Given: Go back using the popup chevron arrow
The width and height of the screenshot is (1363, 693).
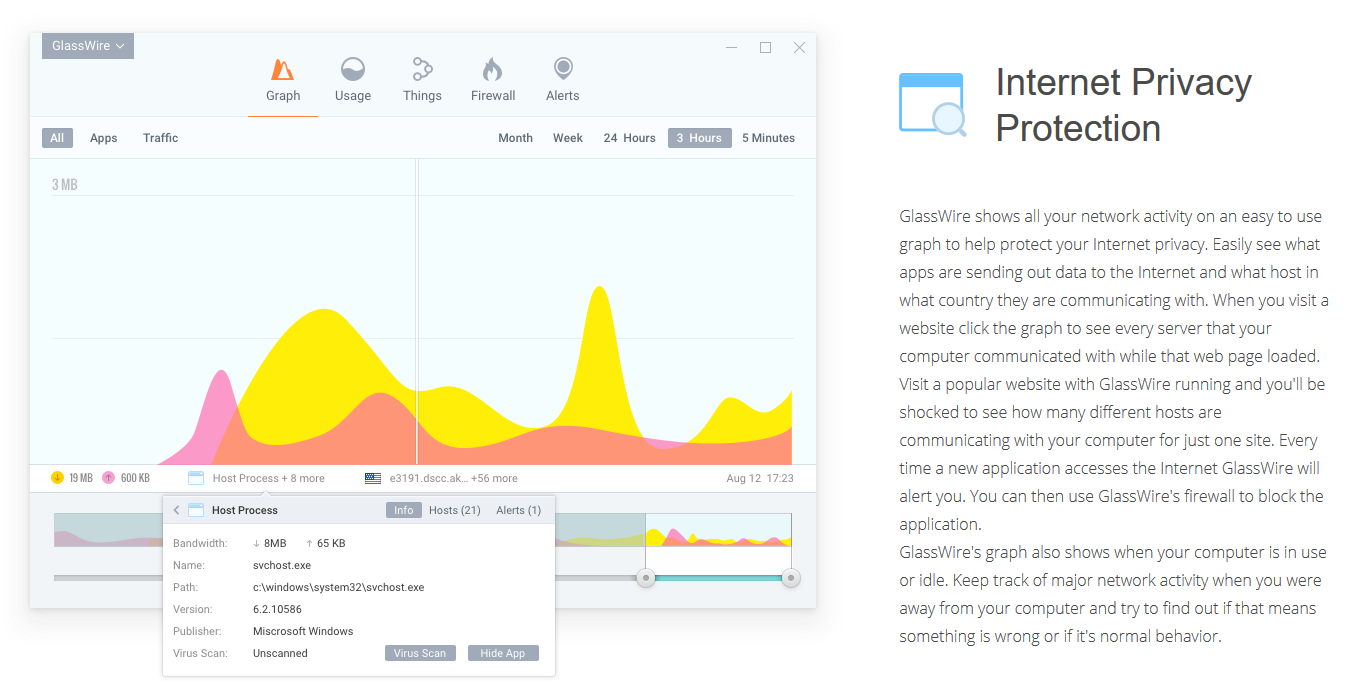Looking at the screenshot, I should tap(176, 510).
